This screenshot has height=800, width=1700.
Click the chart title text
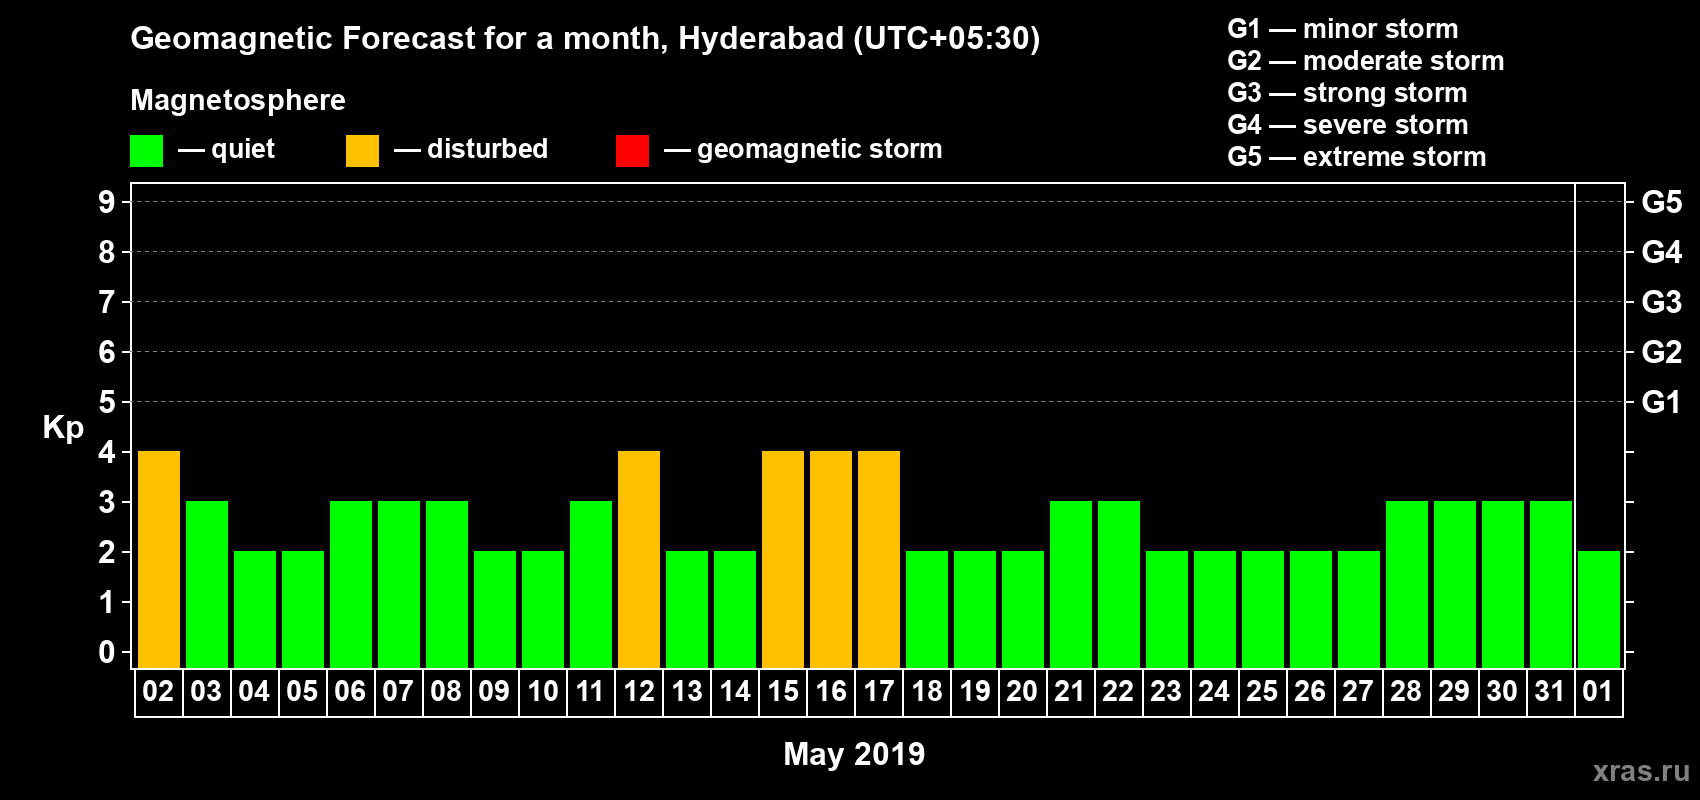click(585, 39)
